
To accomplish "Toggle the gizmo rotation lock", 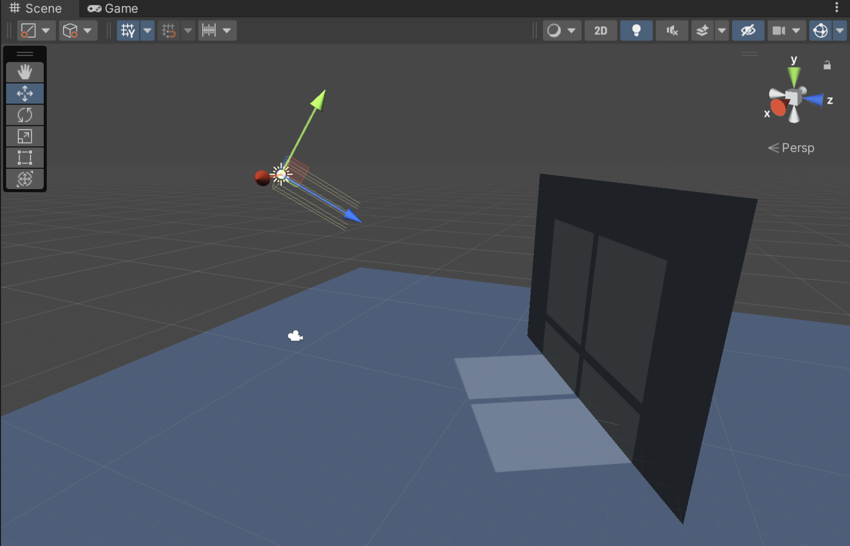I will (827, 65).
